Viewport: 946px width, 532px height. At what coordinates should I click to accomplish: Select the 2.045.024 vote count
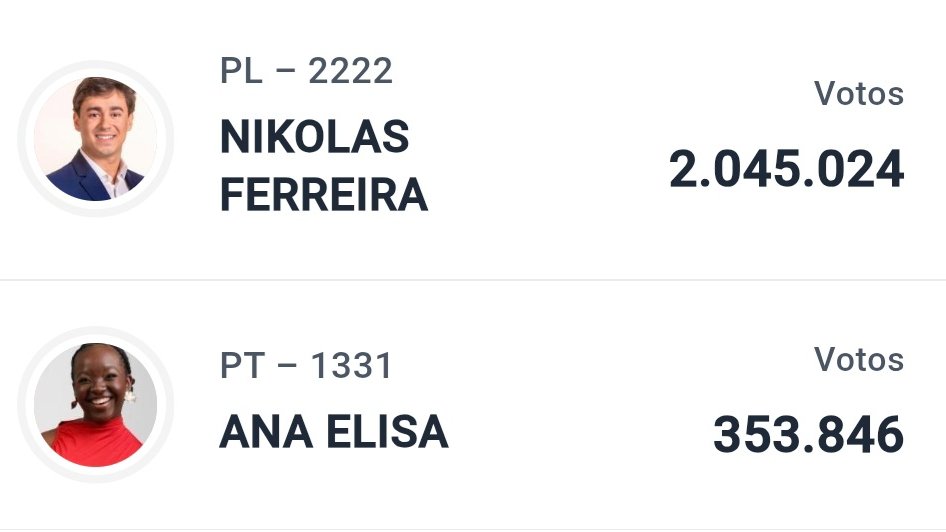pyautogui.click(x=786, y=169)
